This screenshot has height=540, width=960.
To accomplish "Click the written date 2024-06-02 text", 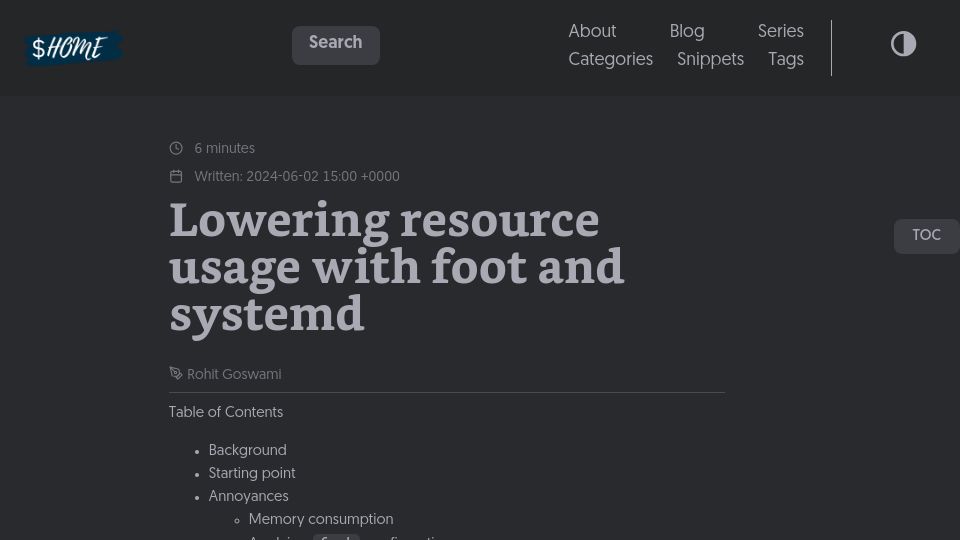I will [297, 176].
